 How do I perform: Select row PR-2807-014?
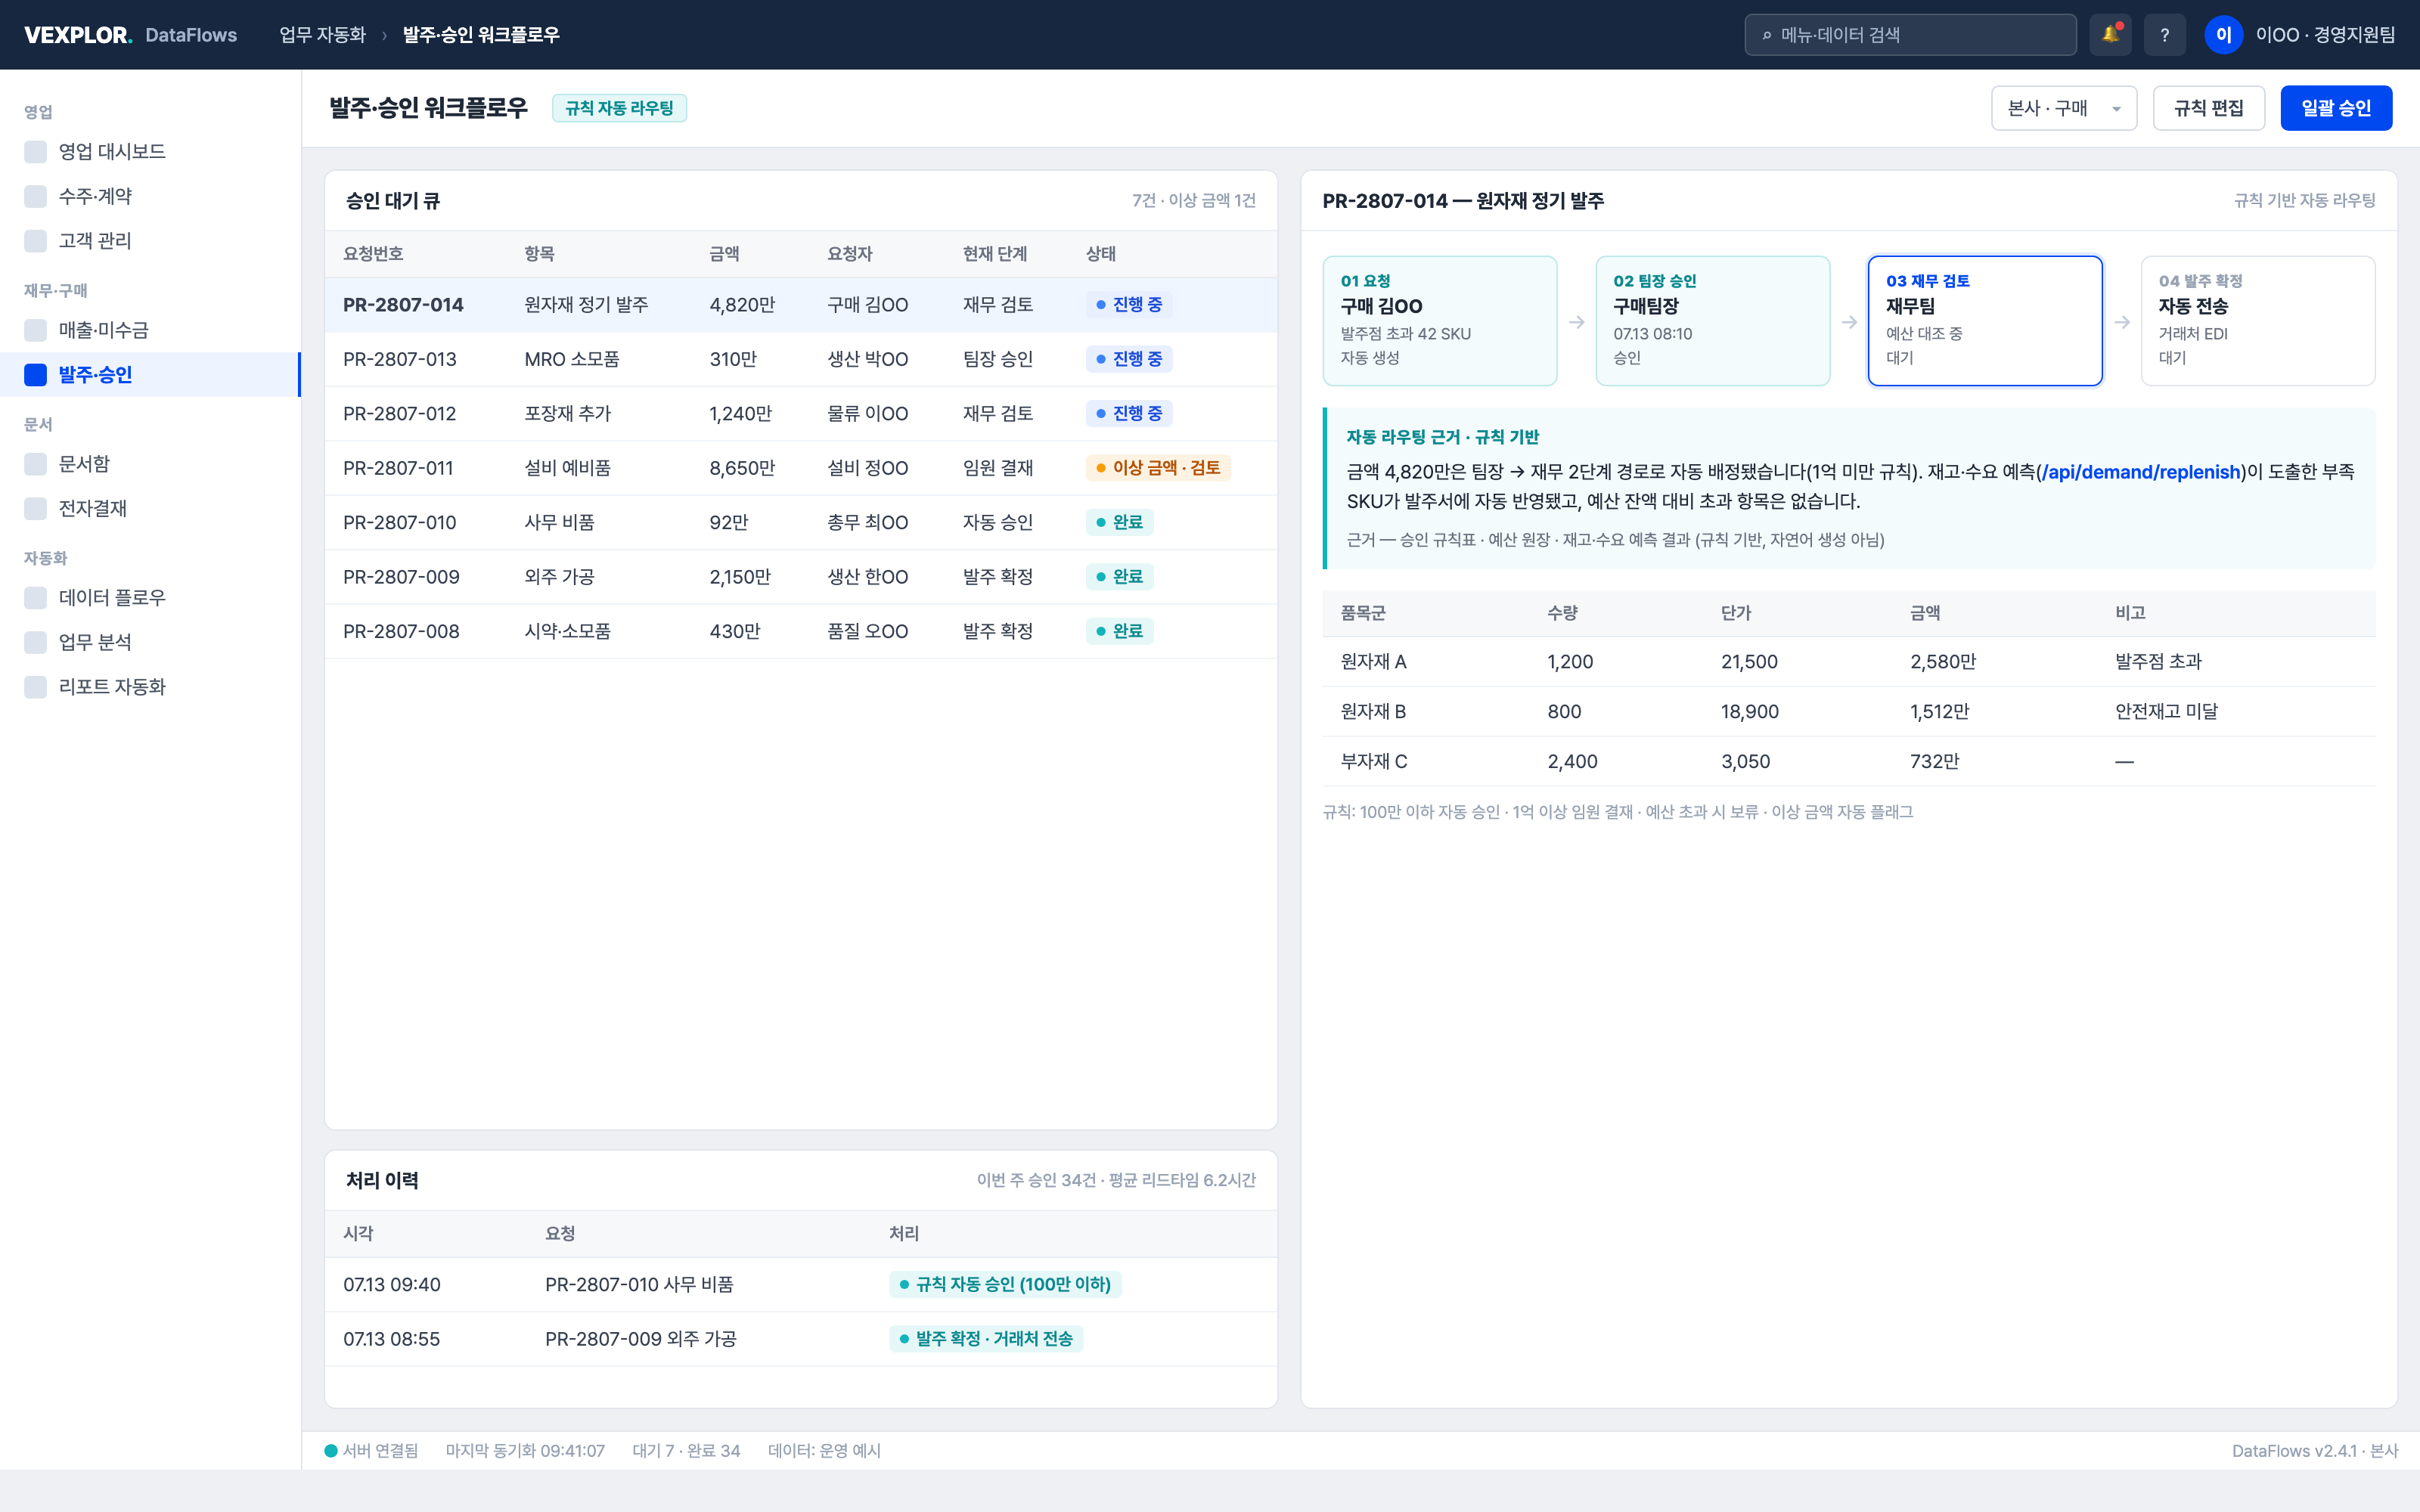801,305
